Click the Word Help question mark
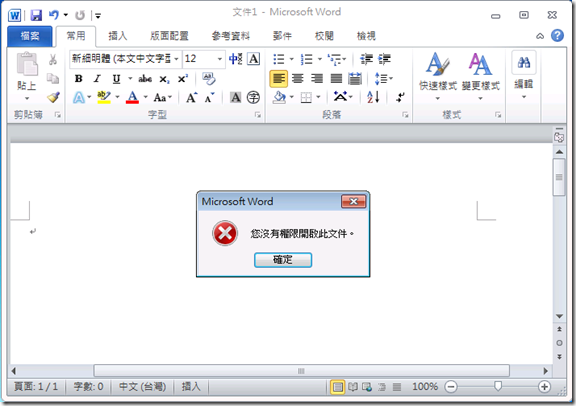The width and height of the screenshot is (576, 406). 557,36
